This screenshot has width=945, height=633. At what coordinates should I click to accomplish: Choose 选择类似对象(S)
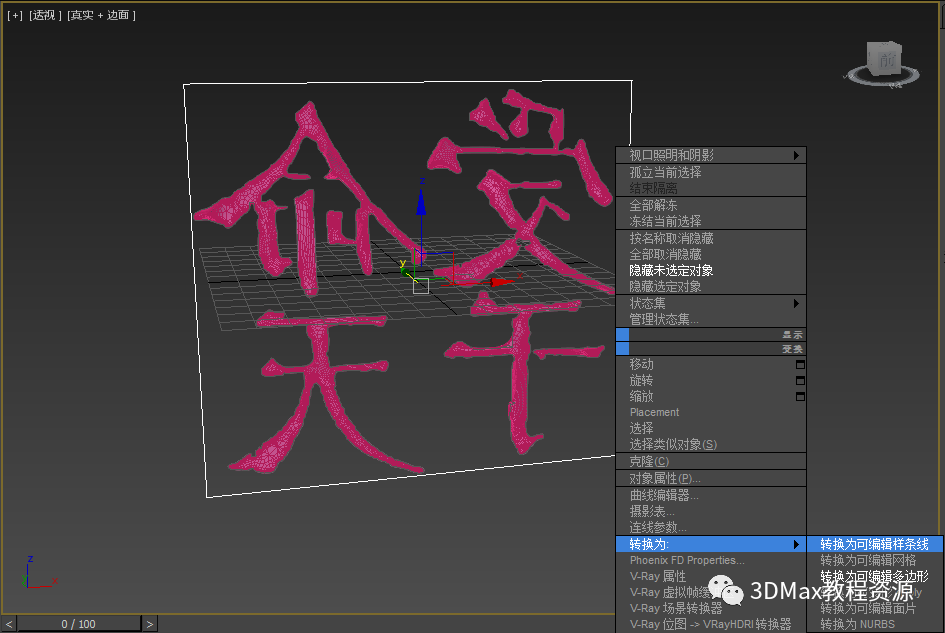click(x=673, y=445)
